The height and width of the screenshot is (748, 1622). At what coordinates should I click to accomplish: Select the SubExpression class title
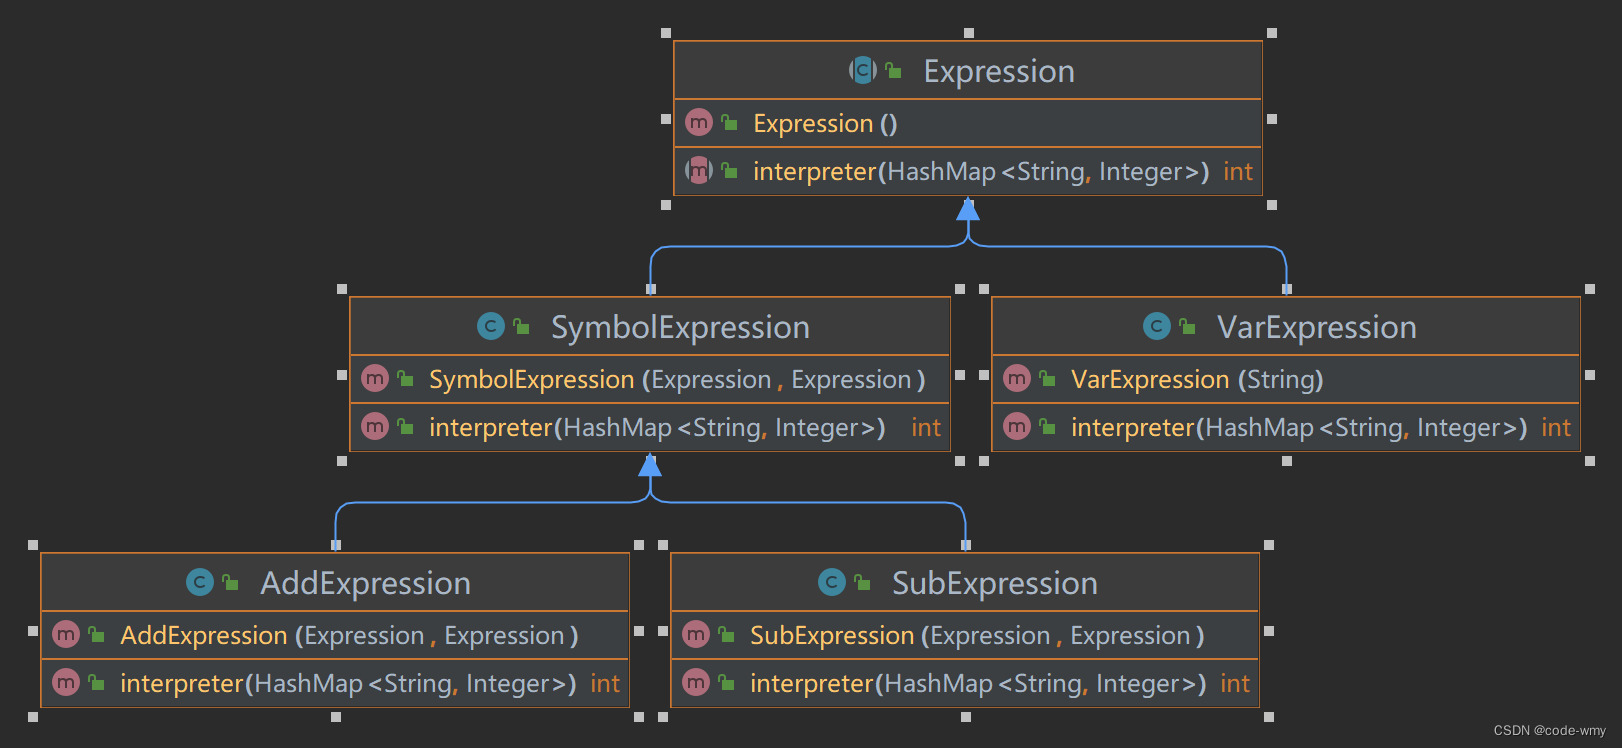click(x=995, y=584)
